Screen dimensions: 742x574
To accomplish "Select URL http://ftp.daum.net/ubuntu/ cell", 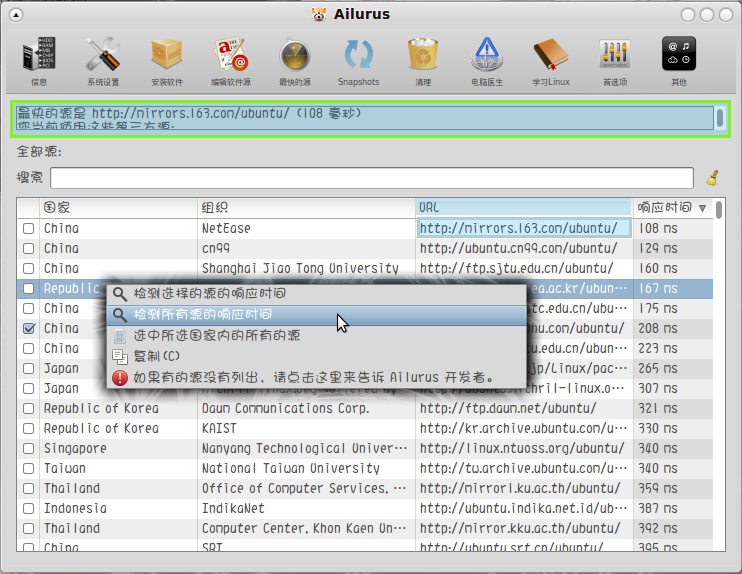I will click(x=524, y=408).
